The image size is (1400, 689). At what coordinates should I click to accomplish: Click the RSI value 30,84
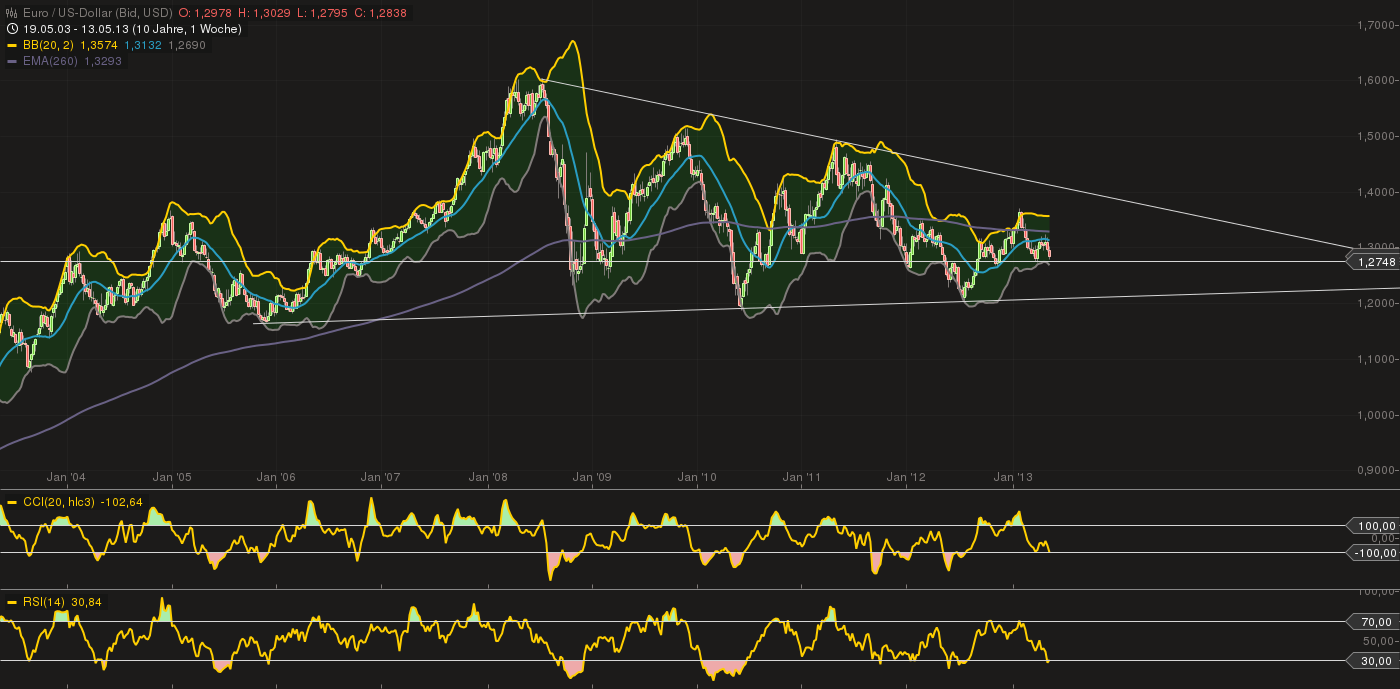click(86, 602)
